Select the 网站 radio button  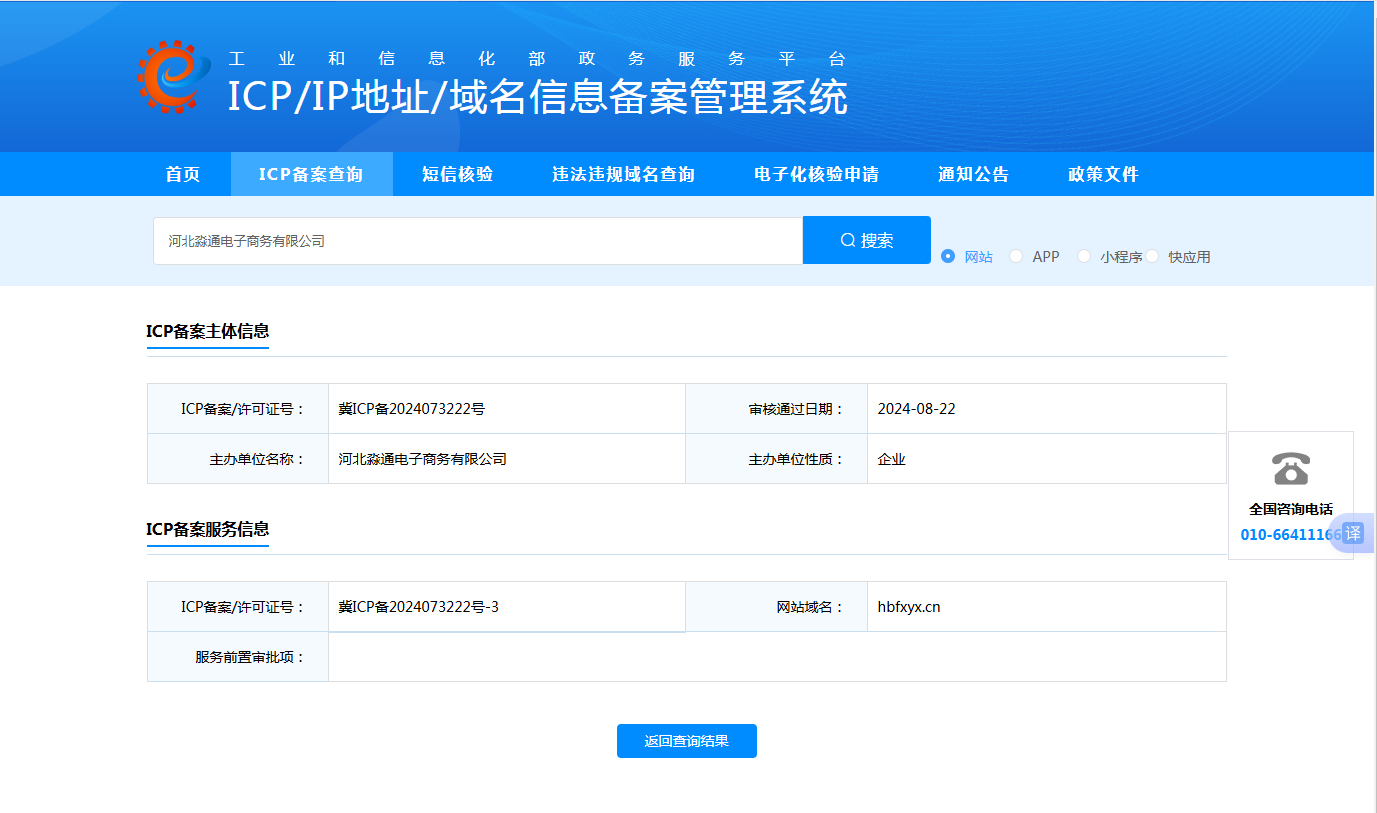[949, 256]
